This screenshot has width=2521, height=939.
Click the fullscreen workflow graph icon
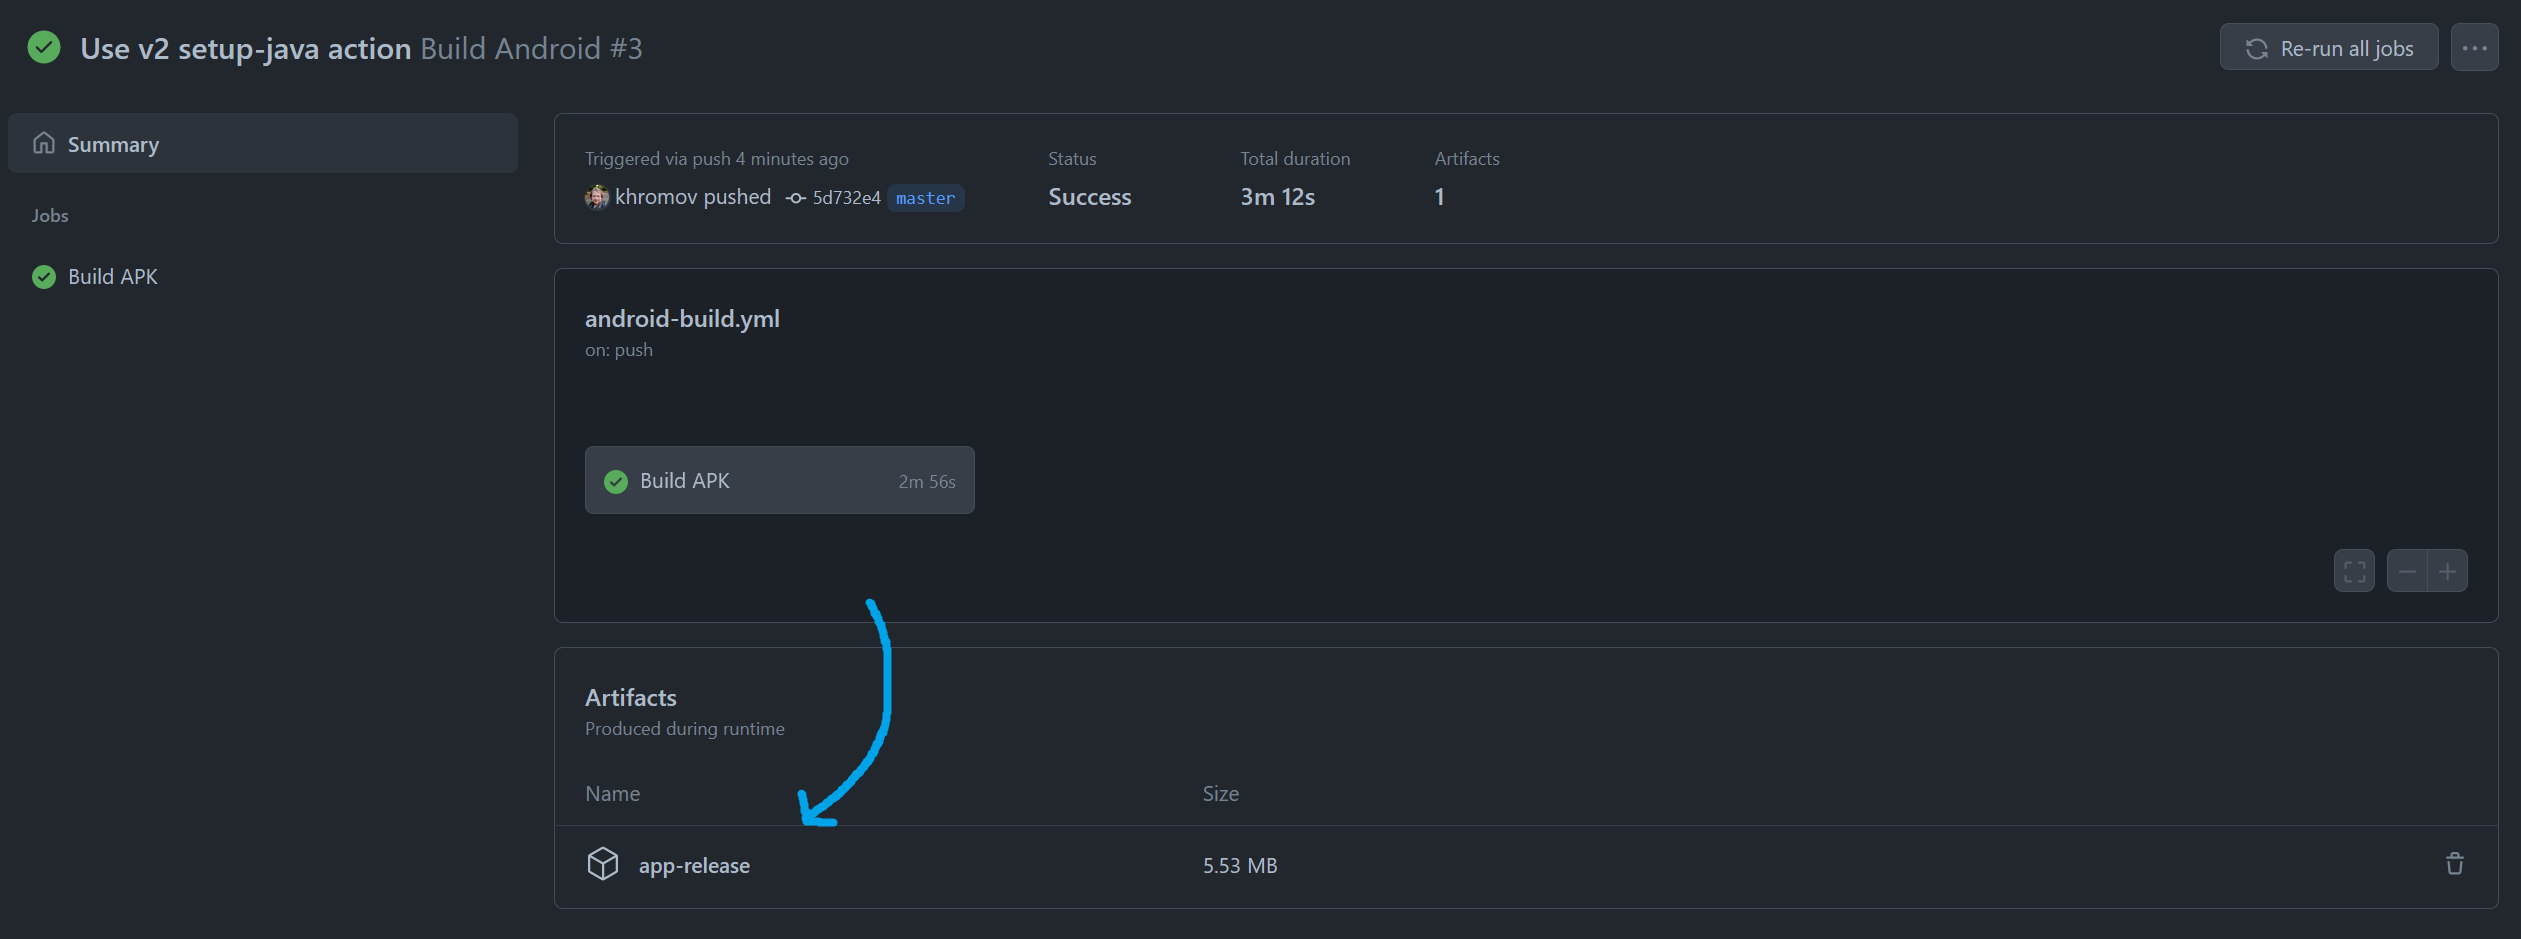tap(2354, 571)
